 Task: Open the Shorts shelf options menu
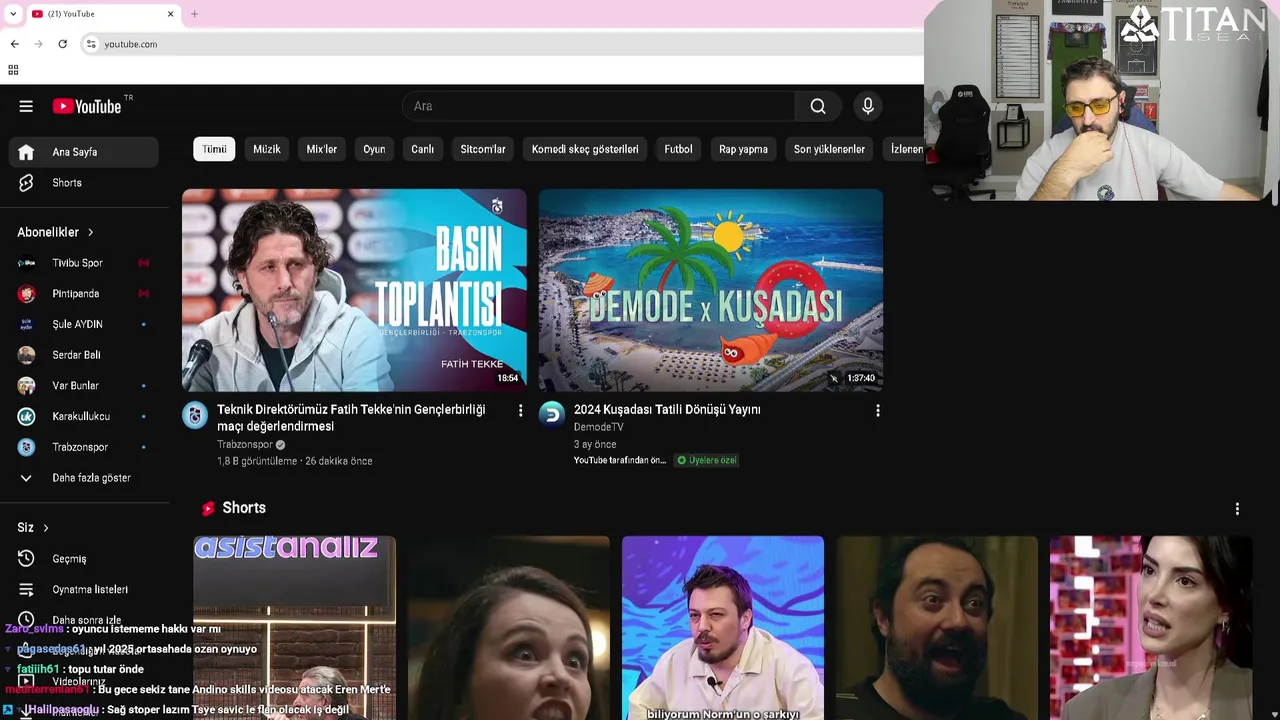pos(1237,509)
